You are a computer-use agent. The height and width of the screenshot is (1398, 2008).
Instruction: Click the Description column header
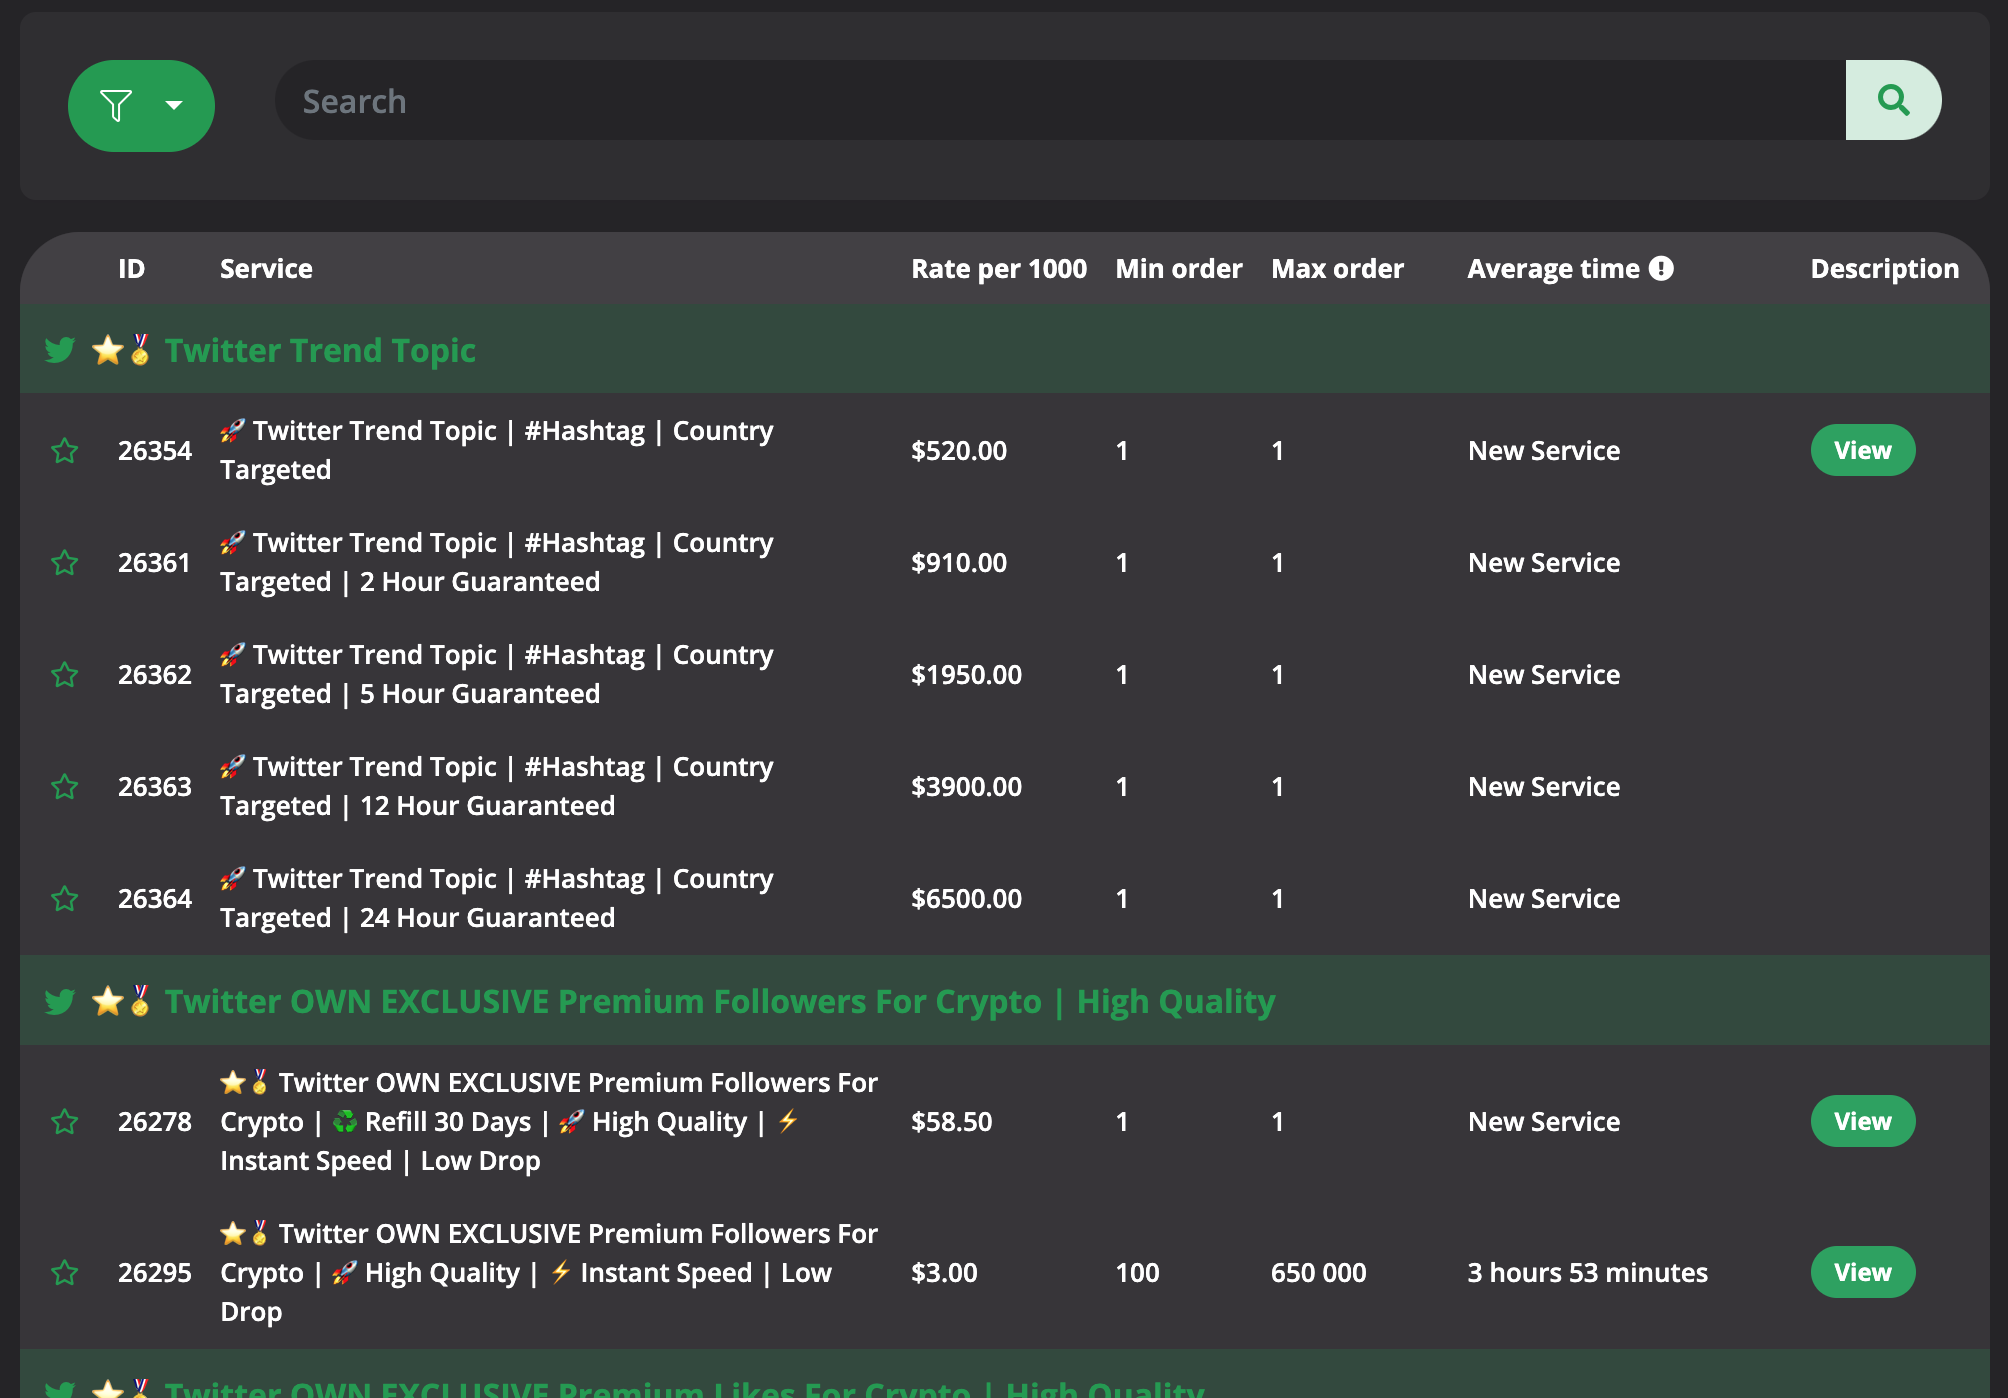pos(1884,268)
